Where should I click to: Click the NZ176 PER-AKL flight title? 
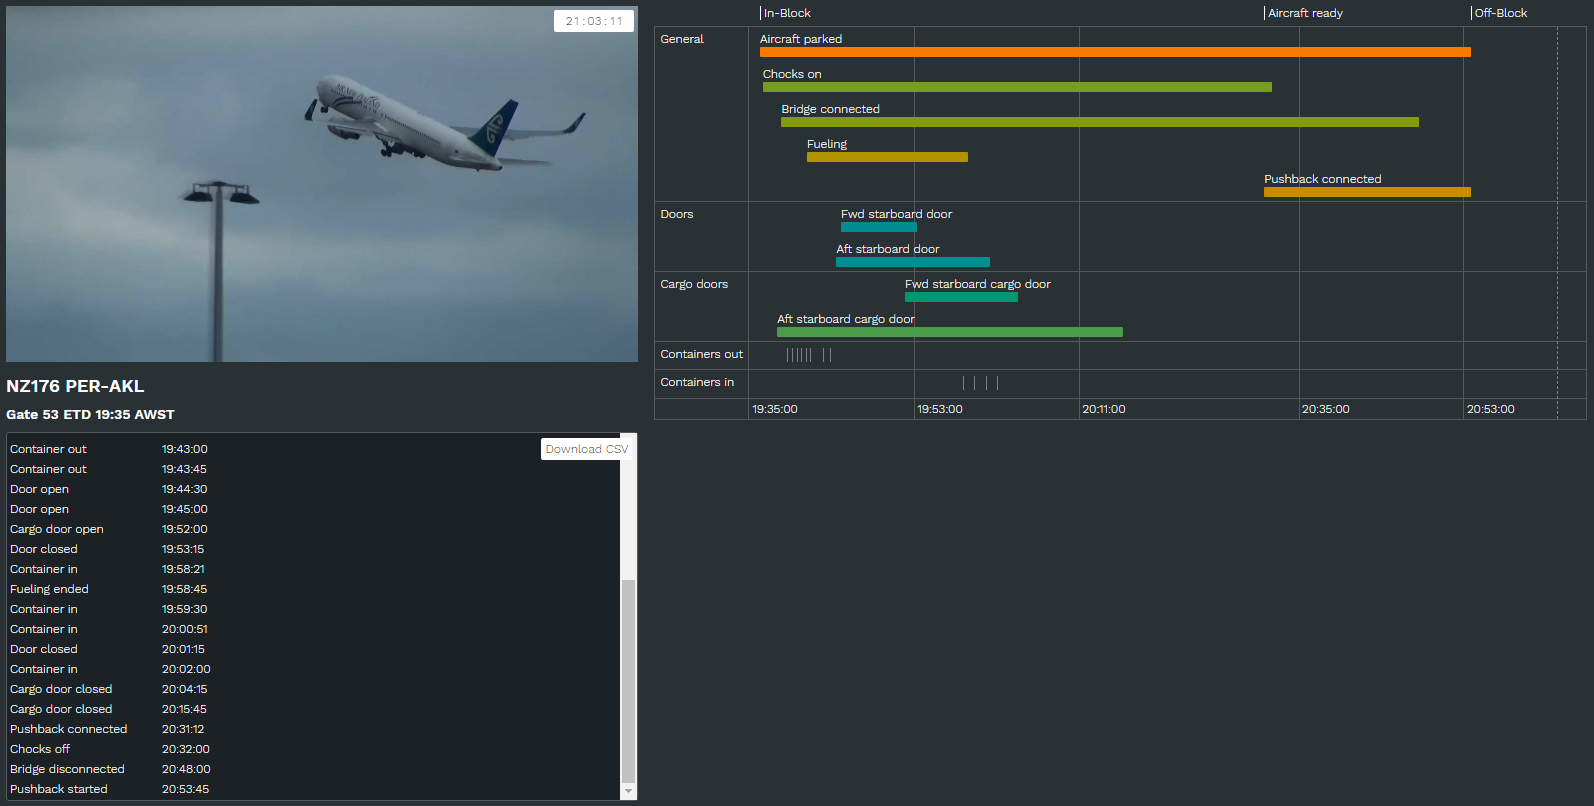point(75,386)
